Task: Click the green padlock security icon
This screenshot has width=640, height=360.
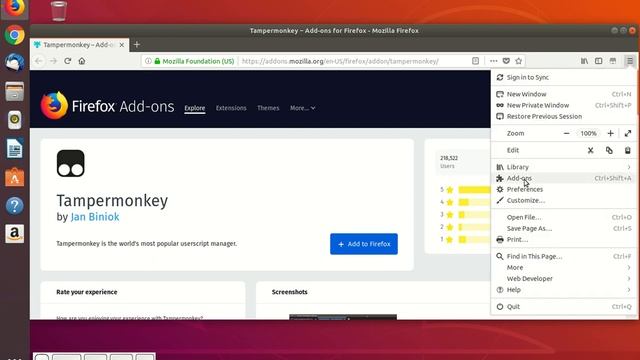Action: tap(157, 61)
